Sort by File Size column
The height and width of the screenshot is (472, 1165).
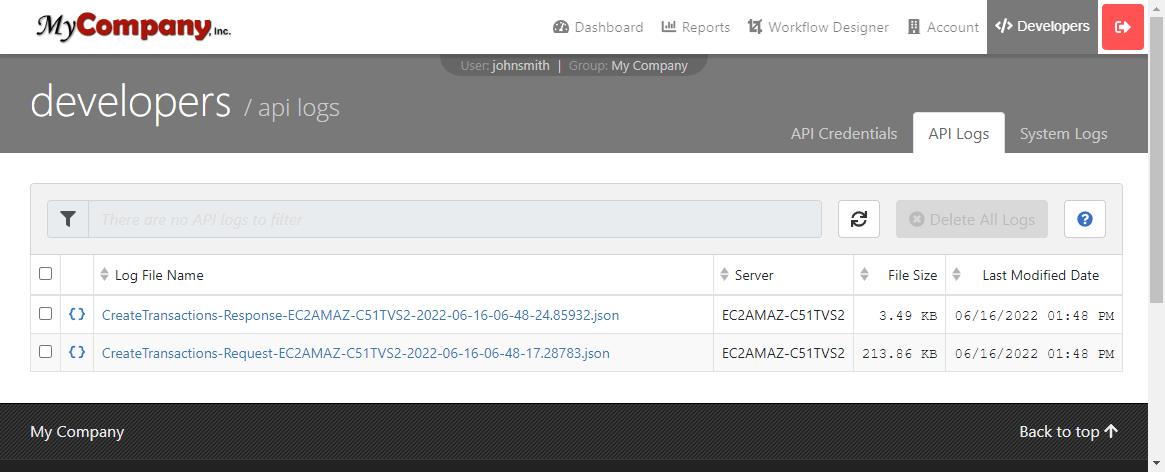tap(899, 275)
